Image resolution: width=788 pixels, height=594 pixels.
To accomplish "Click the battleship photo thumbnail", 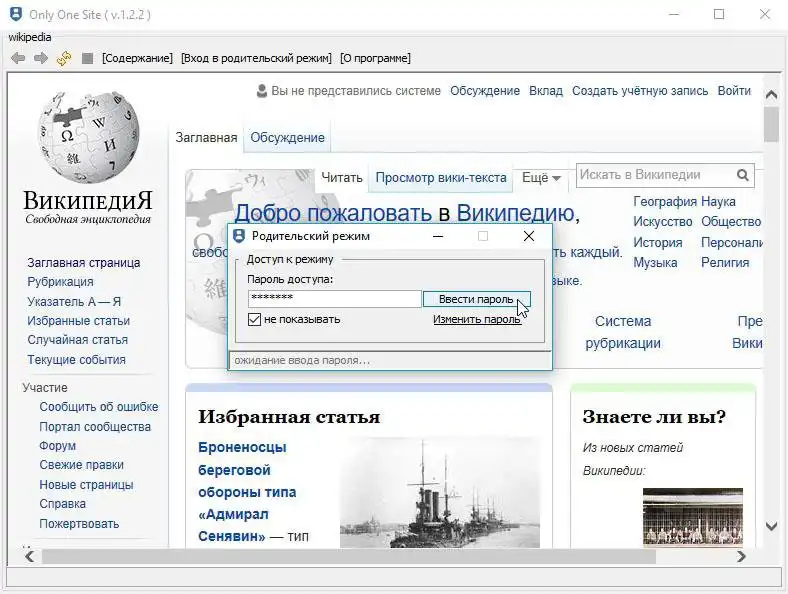I will pyautogui.click(x=440, y=493).
